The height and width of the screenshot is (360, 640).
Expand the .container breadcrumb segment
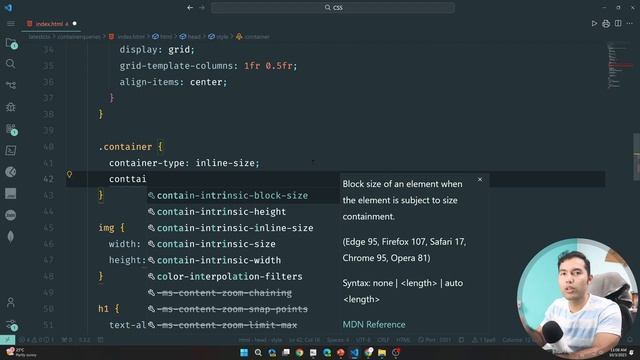tap(253, 37)
